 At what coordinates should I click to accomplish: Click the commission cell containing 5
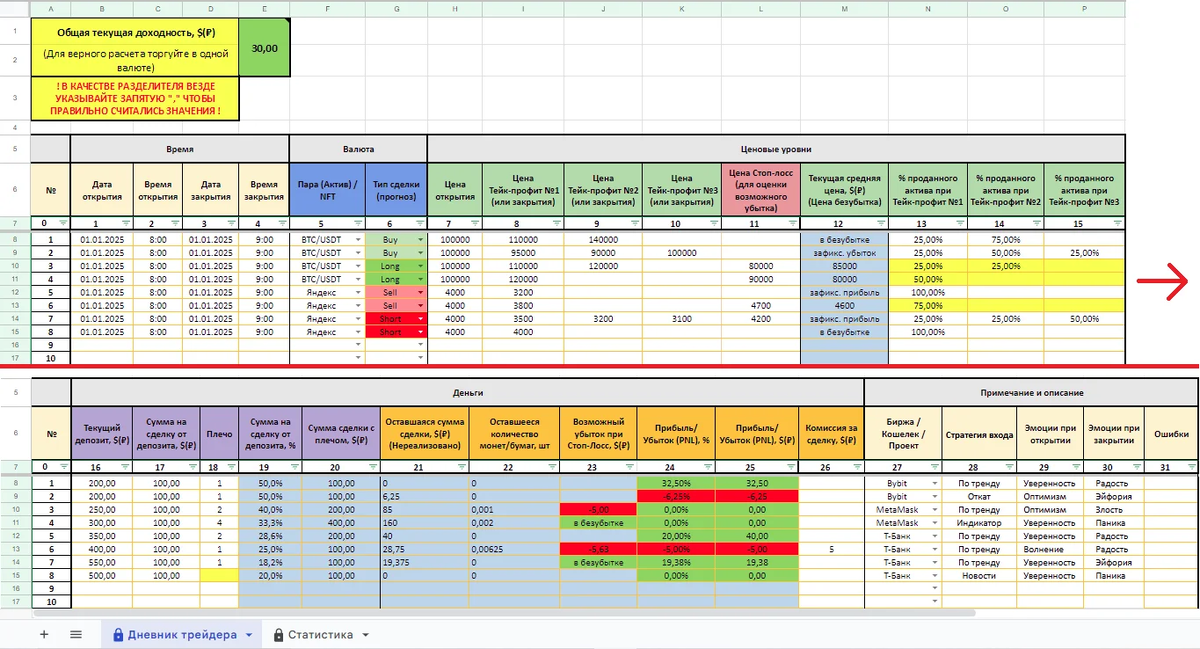point(830,549)
